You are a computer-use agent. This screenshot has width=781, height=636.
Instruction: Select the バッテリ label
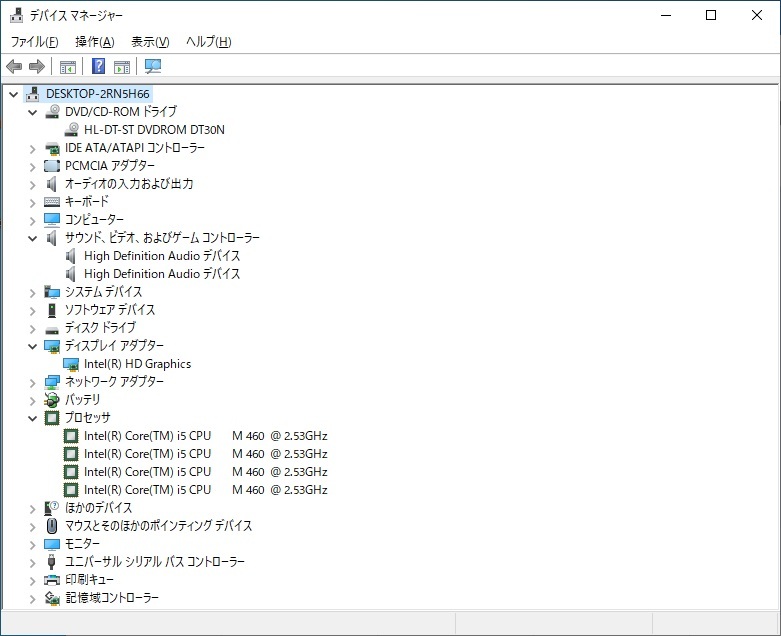83,399
